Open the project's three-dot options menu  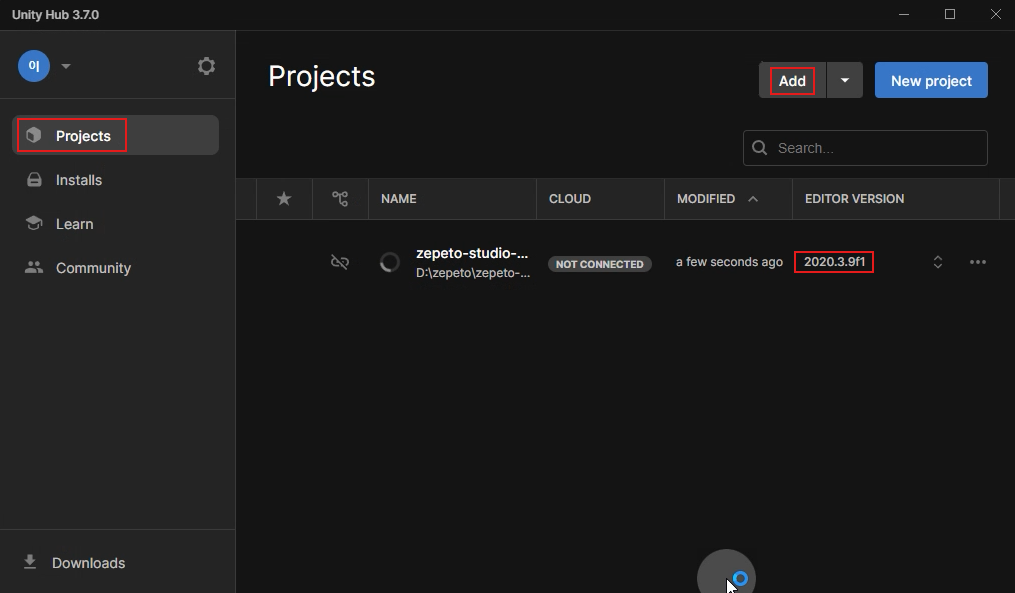coord(977,262)
